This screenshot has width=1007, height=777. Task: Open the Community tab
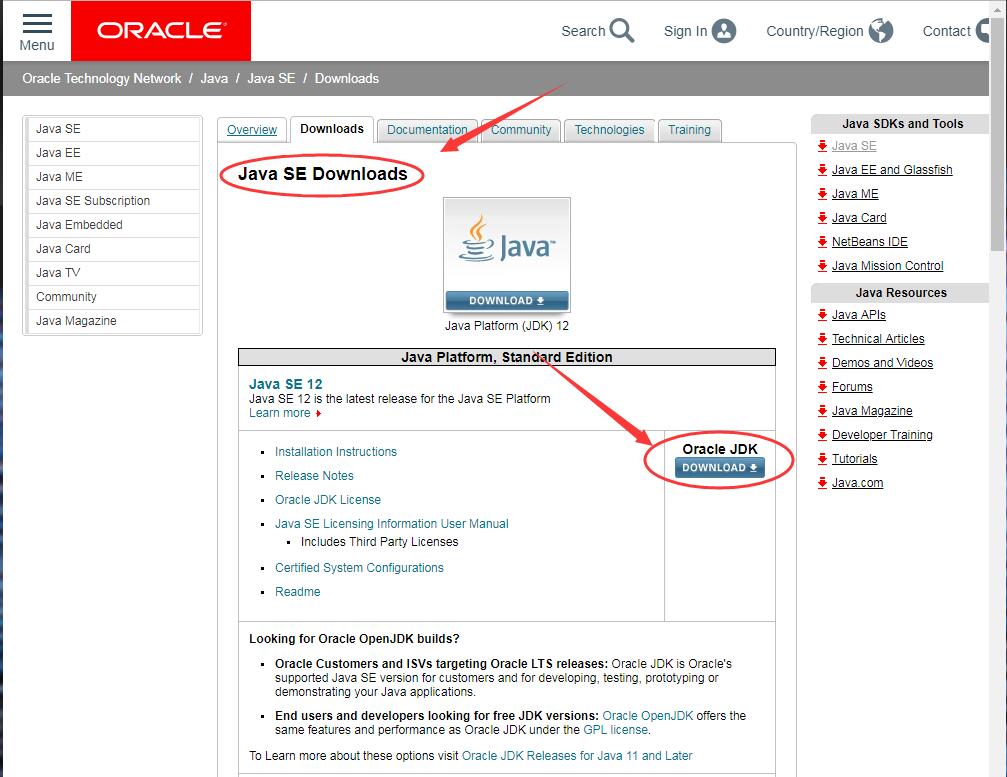(x=521, y=130)
